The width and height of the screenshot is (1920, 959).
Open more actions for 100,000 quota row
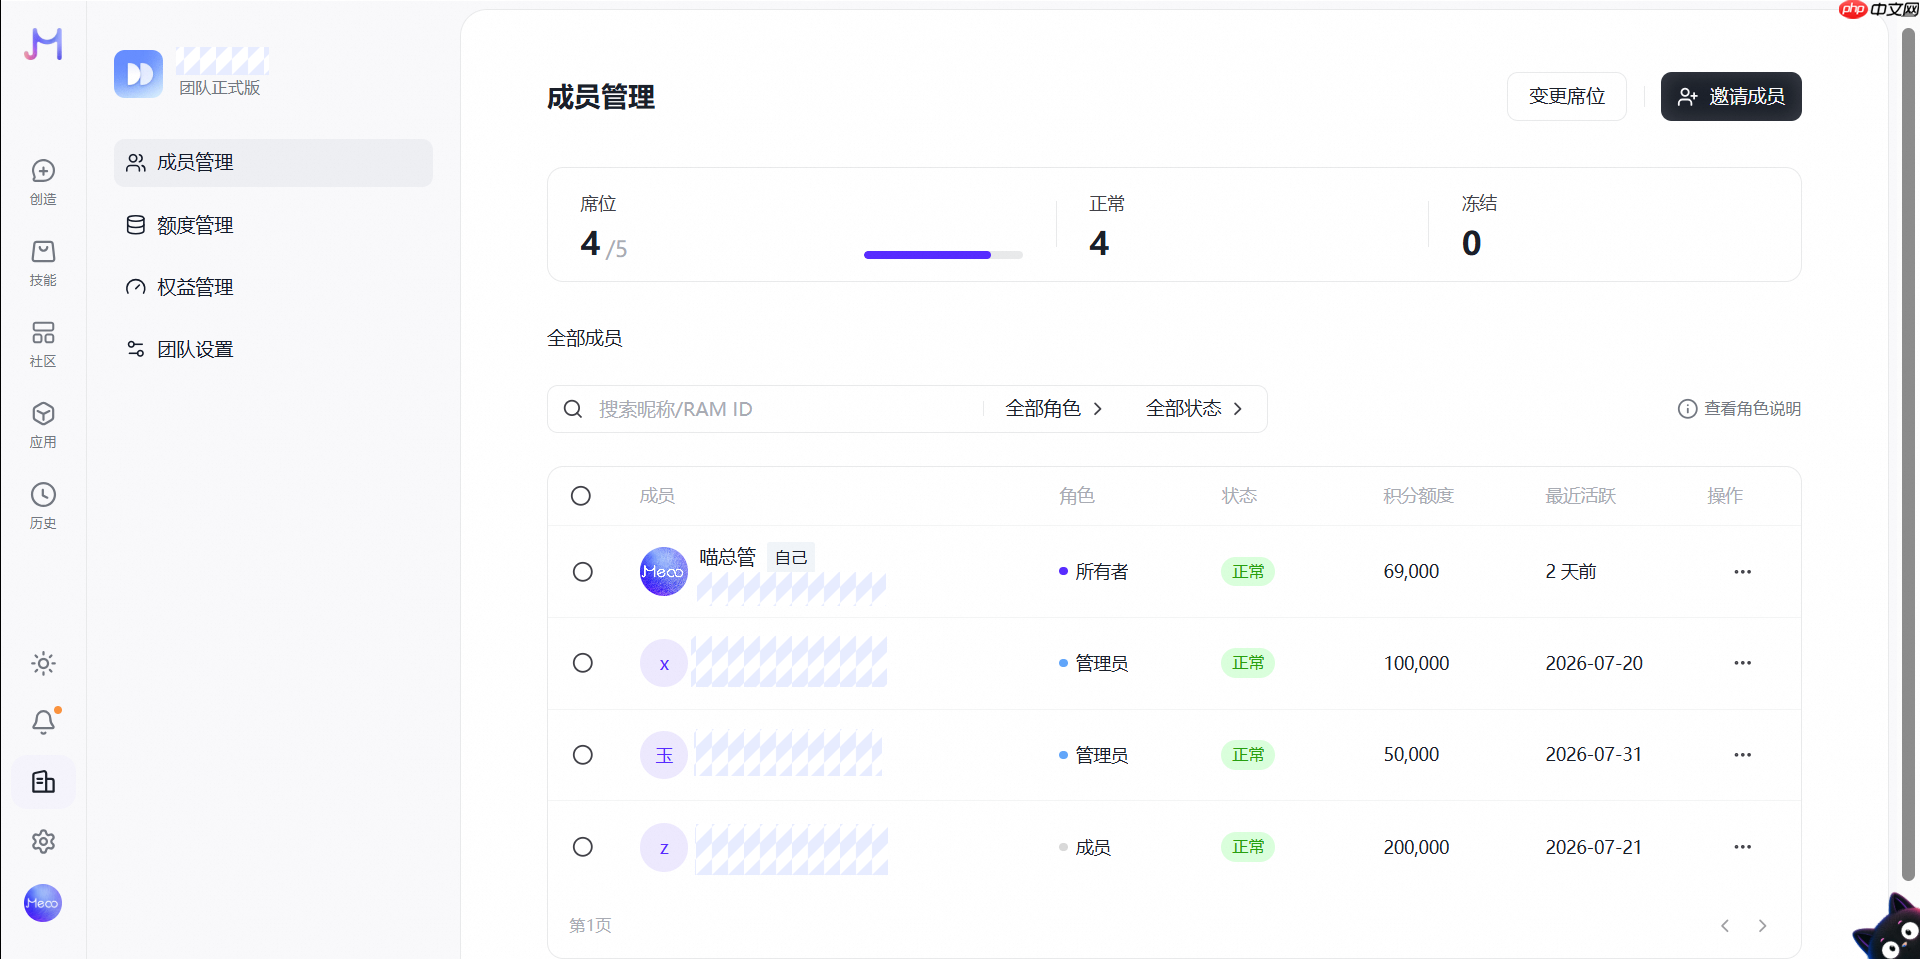1742,663
